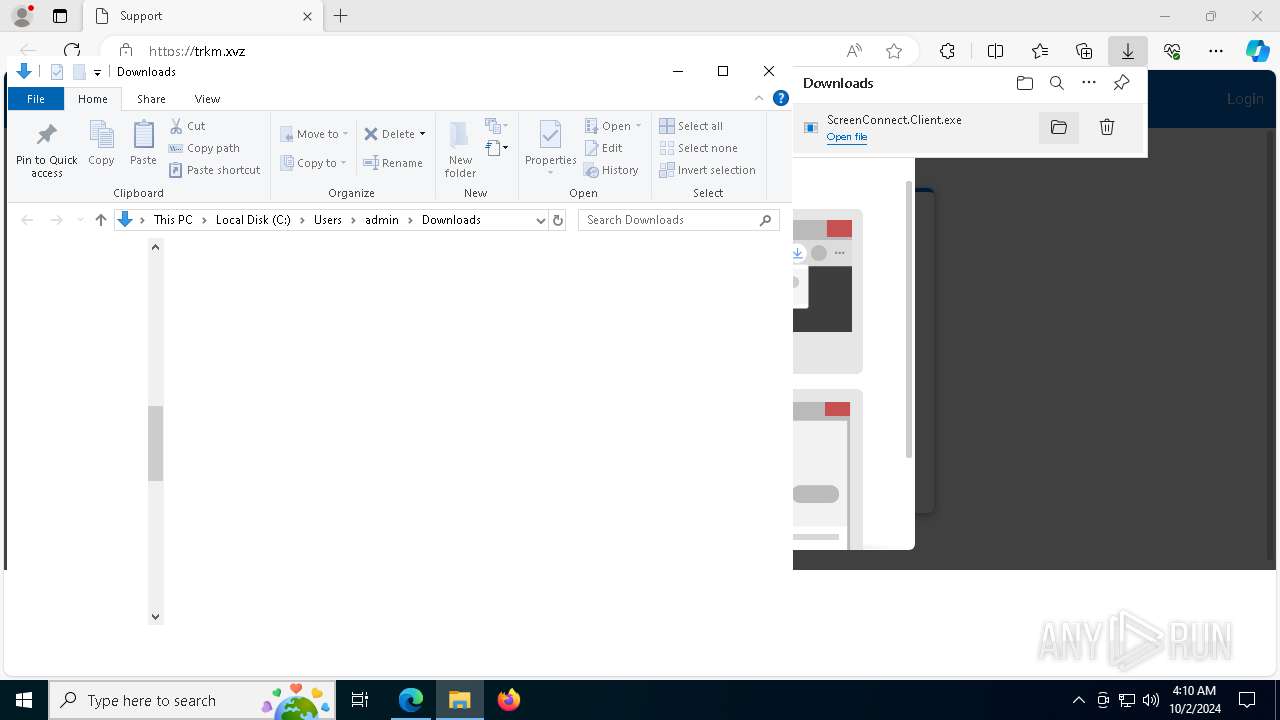Switch to the Home ribbon tab
The width and height of the screenshot is (1280, 720).
93,99
